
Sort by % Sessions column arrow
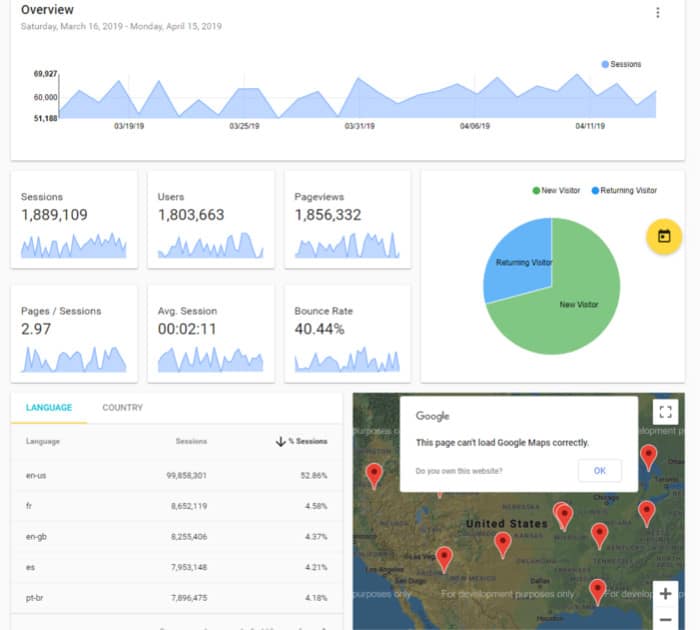tap(280, 441)
